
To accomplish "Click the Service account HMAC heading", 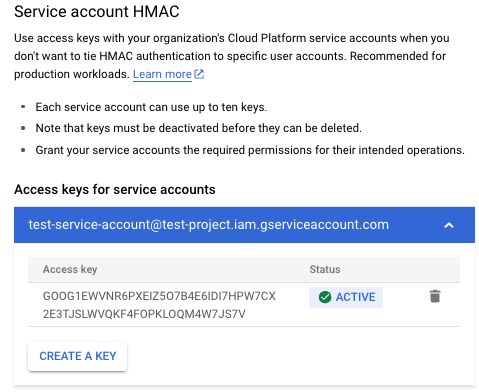I will coord(97,12).
